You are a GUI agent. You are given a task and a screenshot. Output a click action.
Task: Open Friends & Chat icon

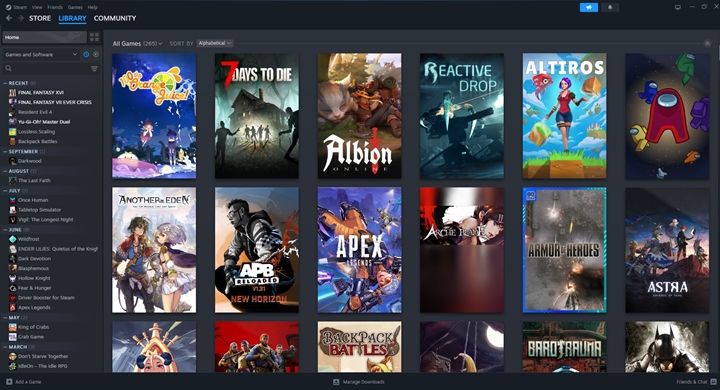click(x=713, y=382)
